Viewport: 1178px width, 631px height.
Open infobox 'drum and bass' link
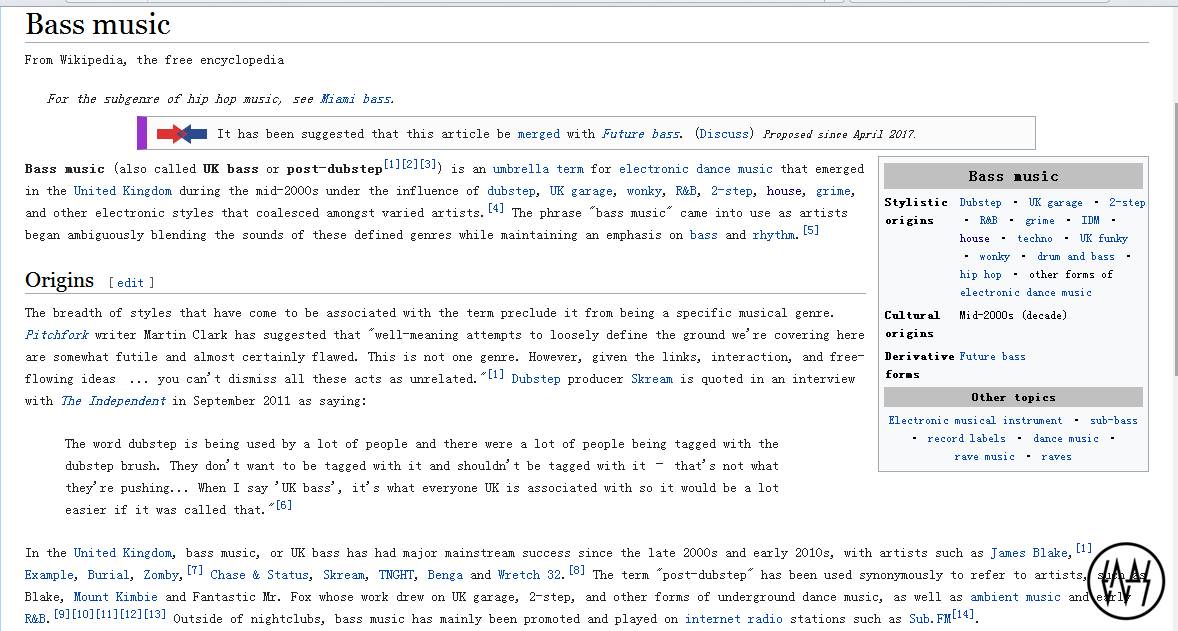1076,257
